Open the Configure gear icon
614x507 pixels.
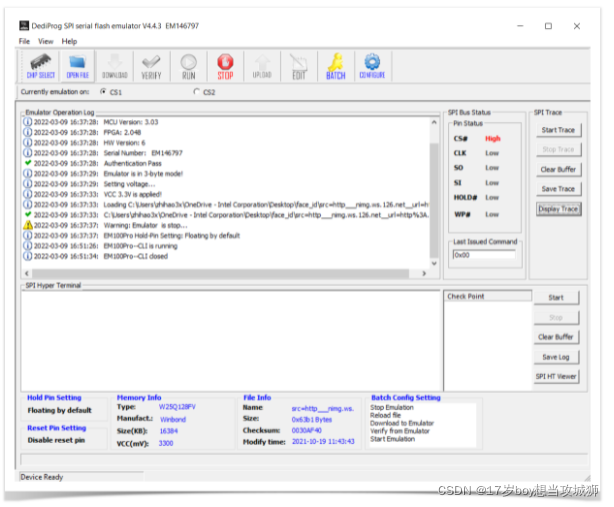pyautogui.click(x=372, y=66)
